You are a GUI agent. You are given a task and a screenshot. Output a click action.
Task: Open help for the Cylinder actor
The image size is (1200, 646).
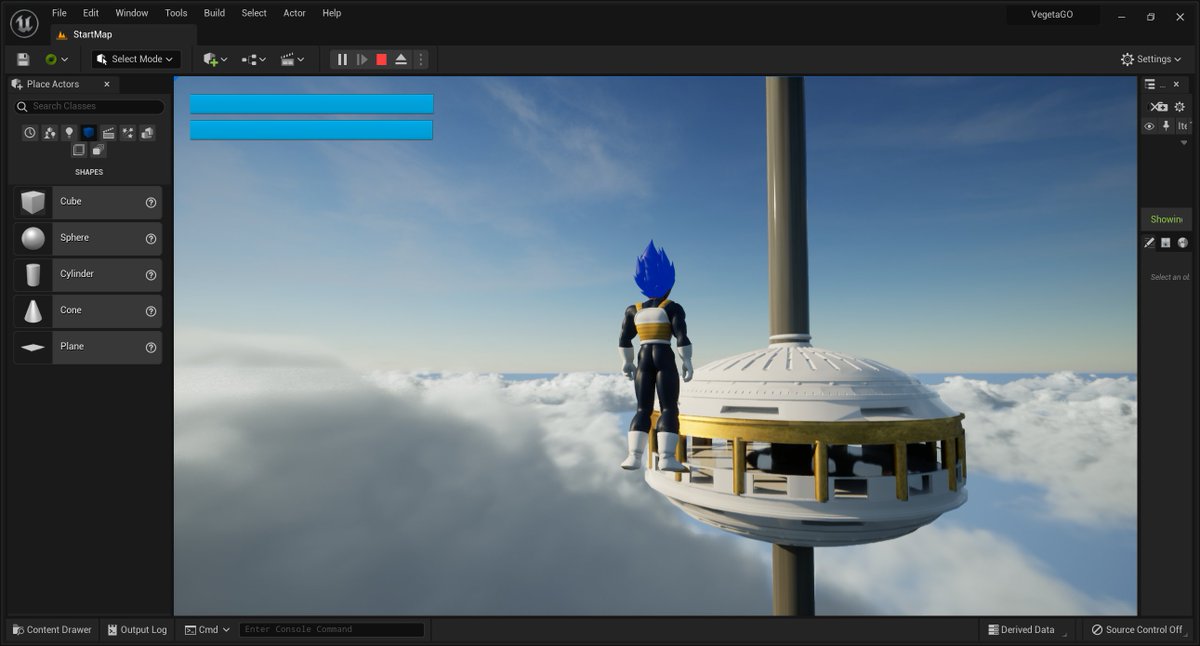pyautogui.click(x=151, y=275)
